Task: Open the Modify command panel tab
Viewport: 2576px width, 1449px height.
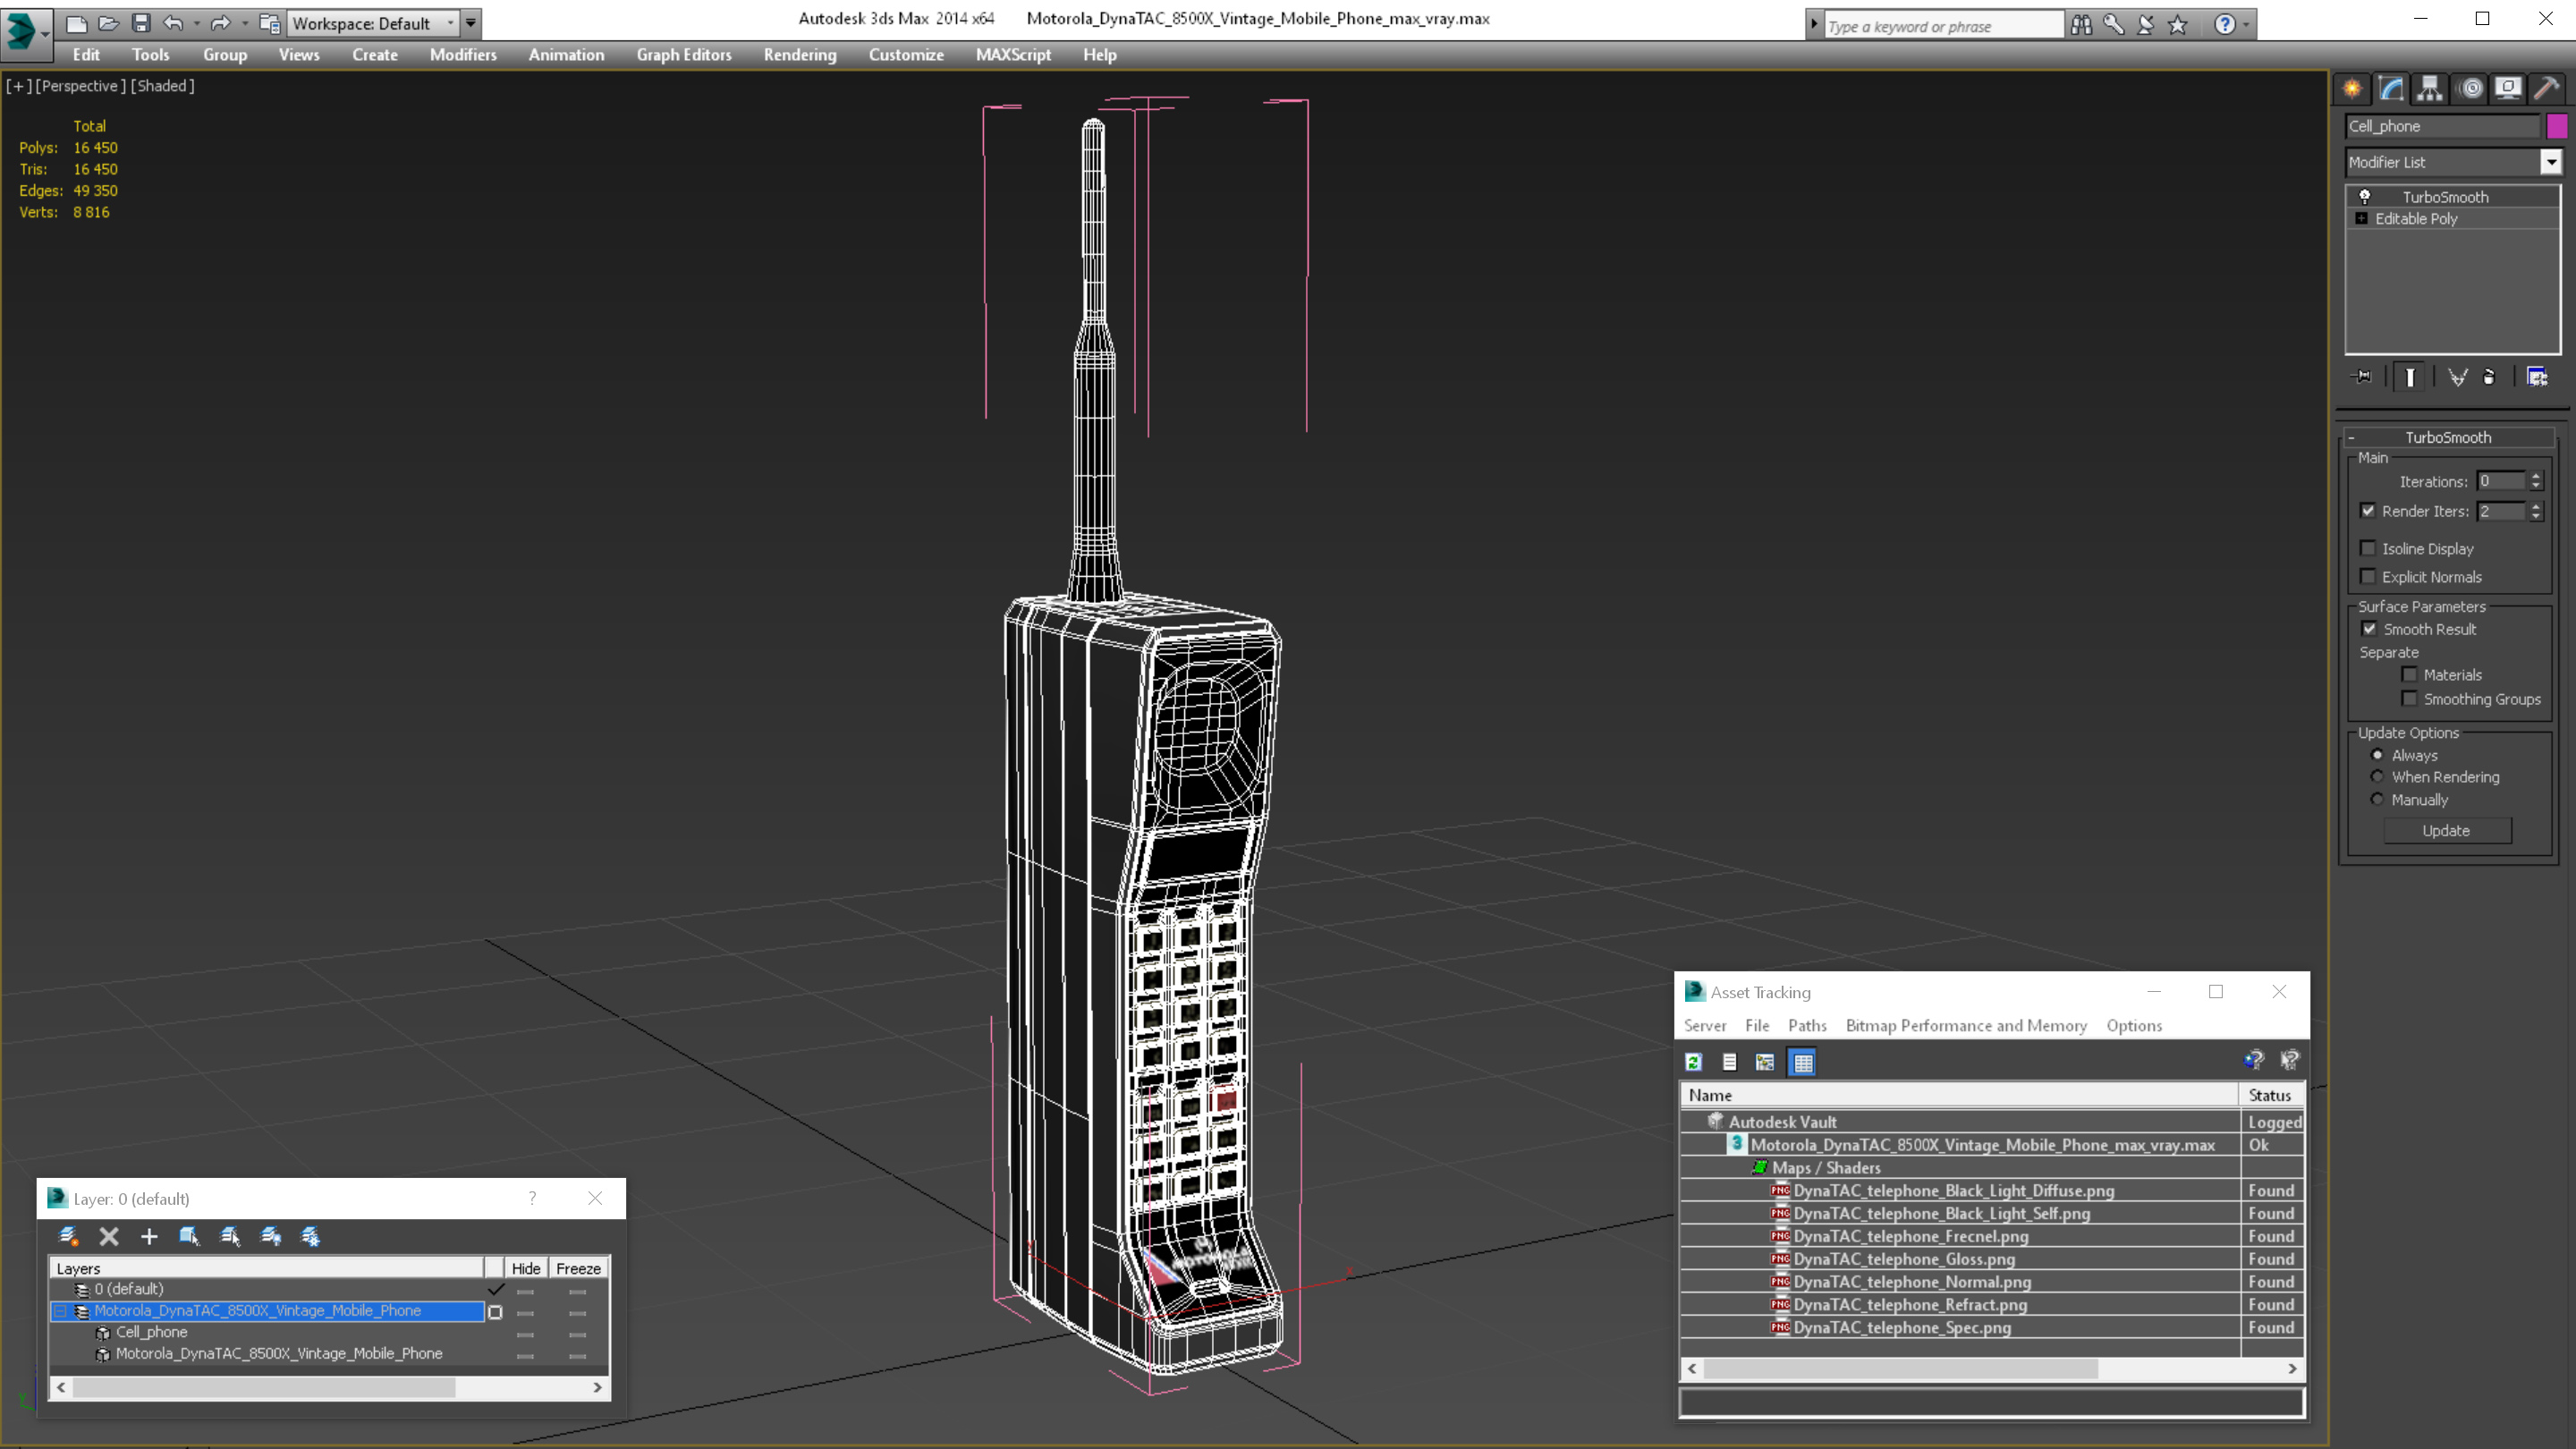Action: [x=2391, y=88]
